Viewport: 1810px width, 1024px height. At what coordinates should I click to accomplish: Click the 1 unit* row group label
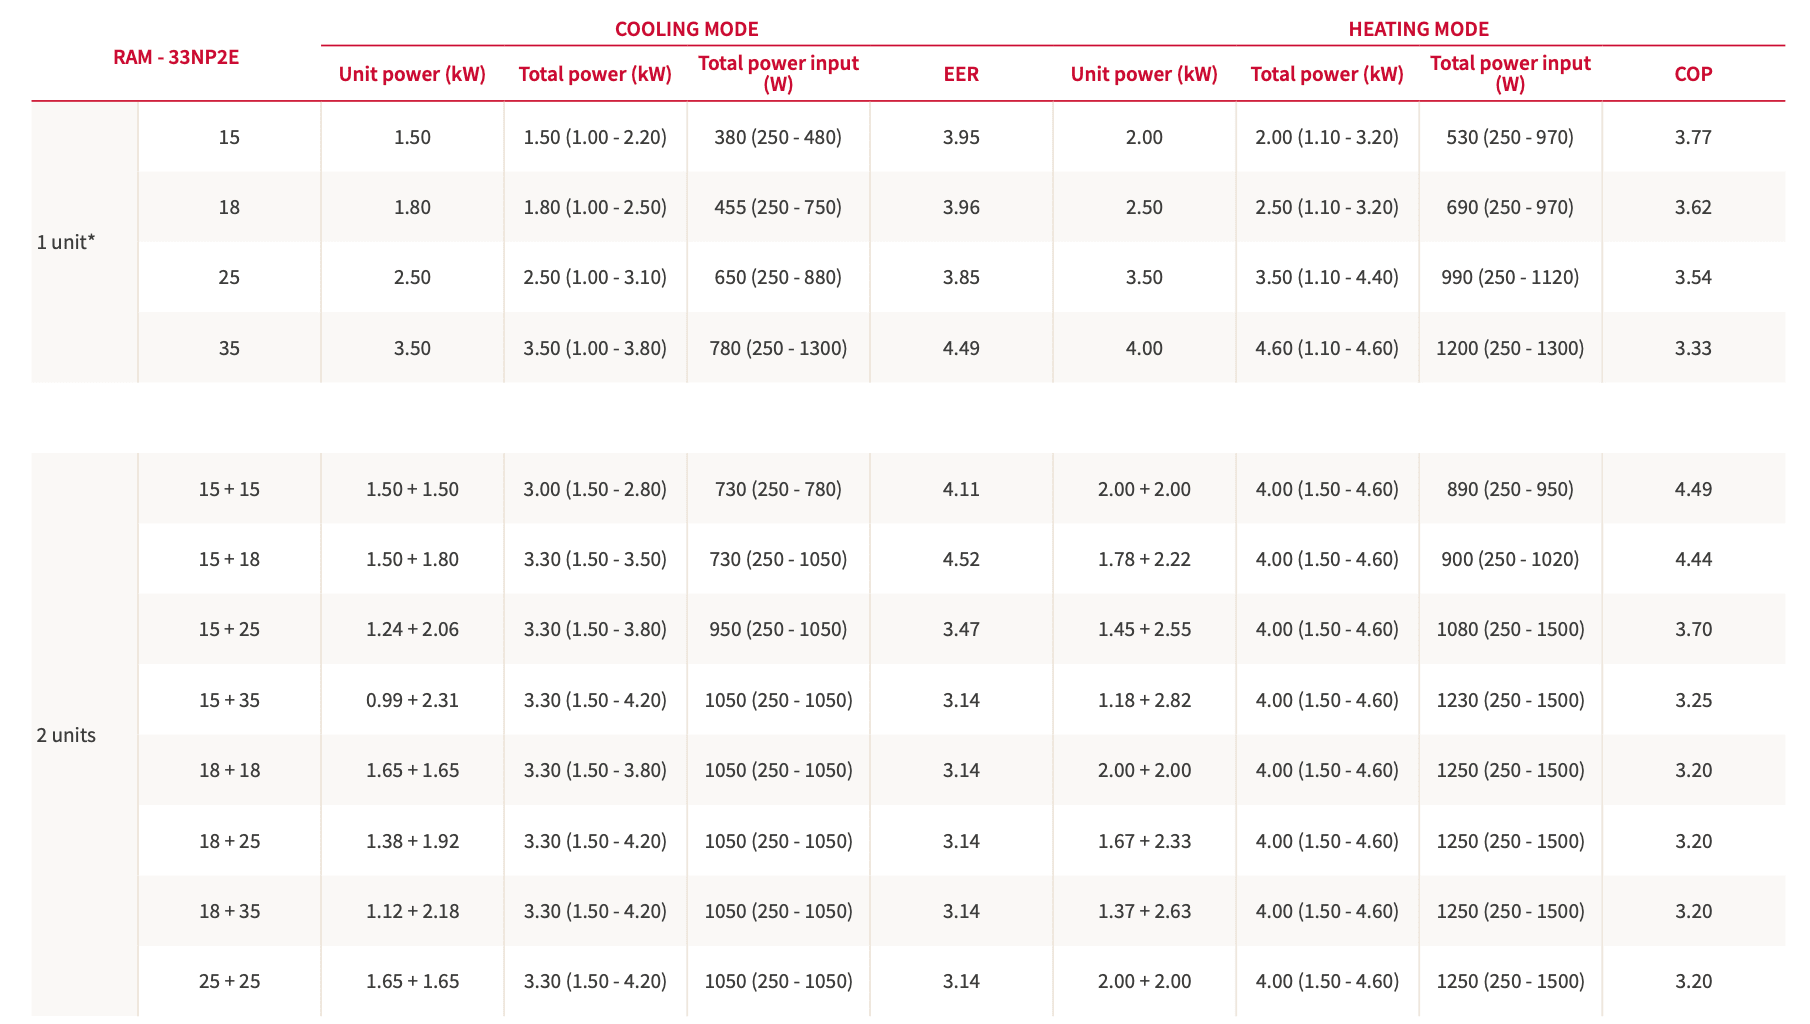coord(66,242)
